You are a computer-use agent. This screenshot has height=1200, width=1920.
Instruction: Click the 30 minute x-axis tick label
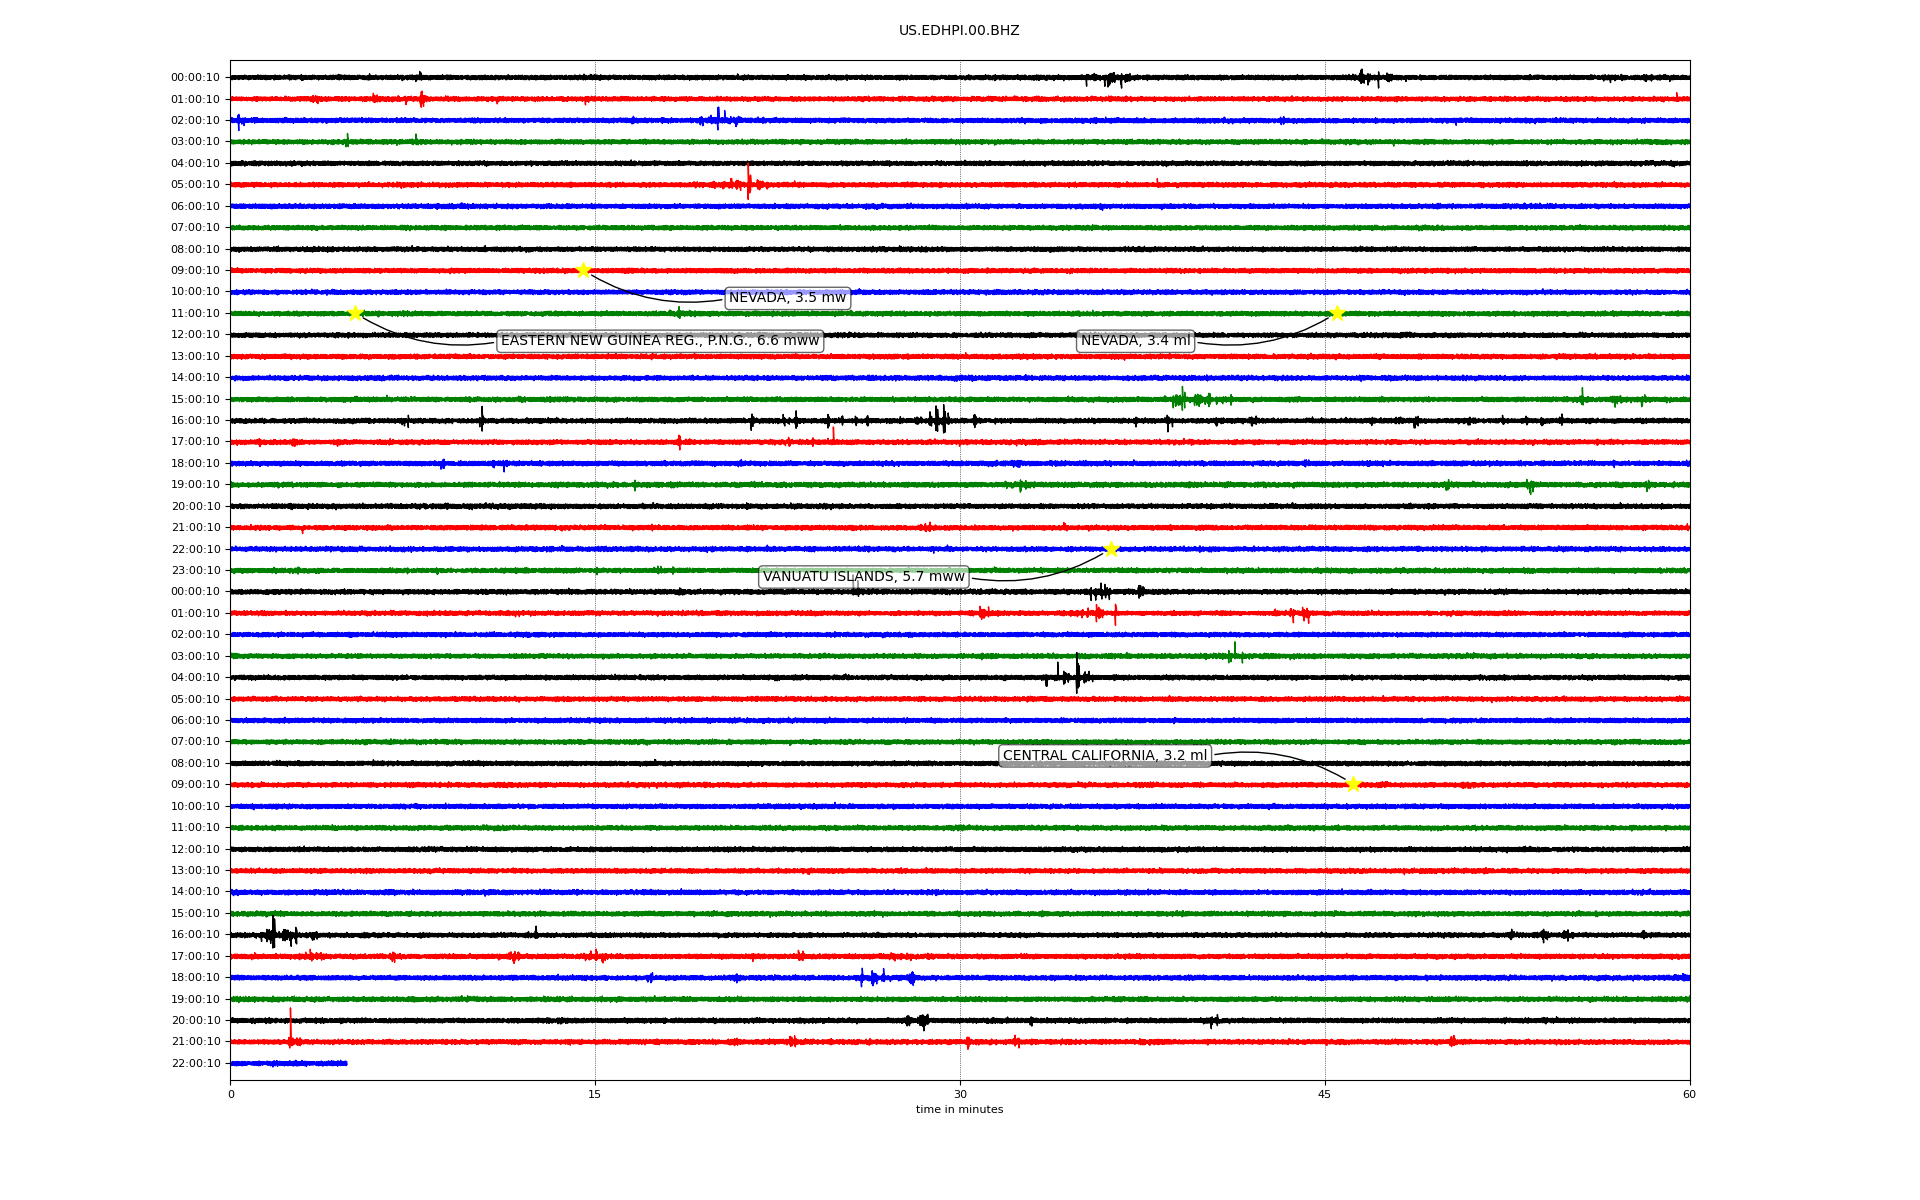tap(960, 1094)
